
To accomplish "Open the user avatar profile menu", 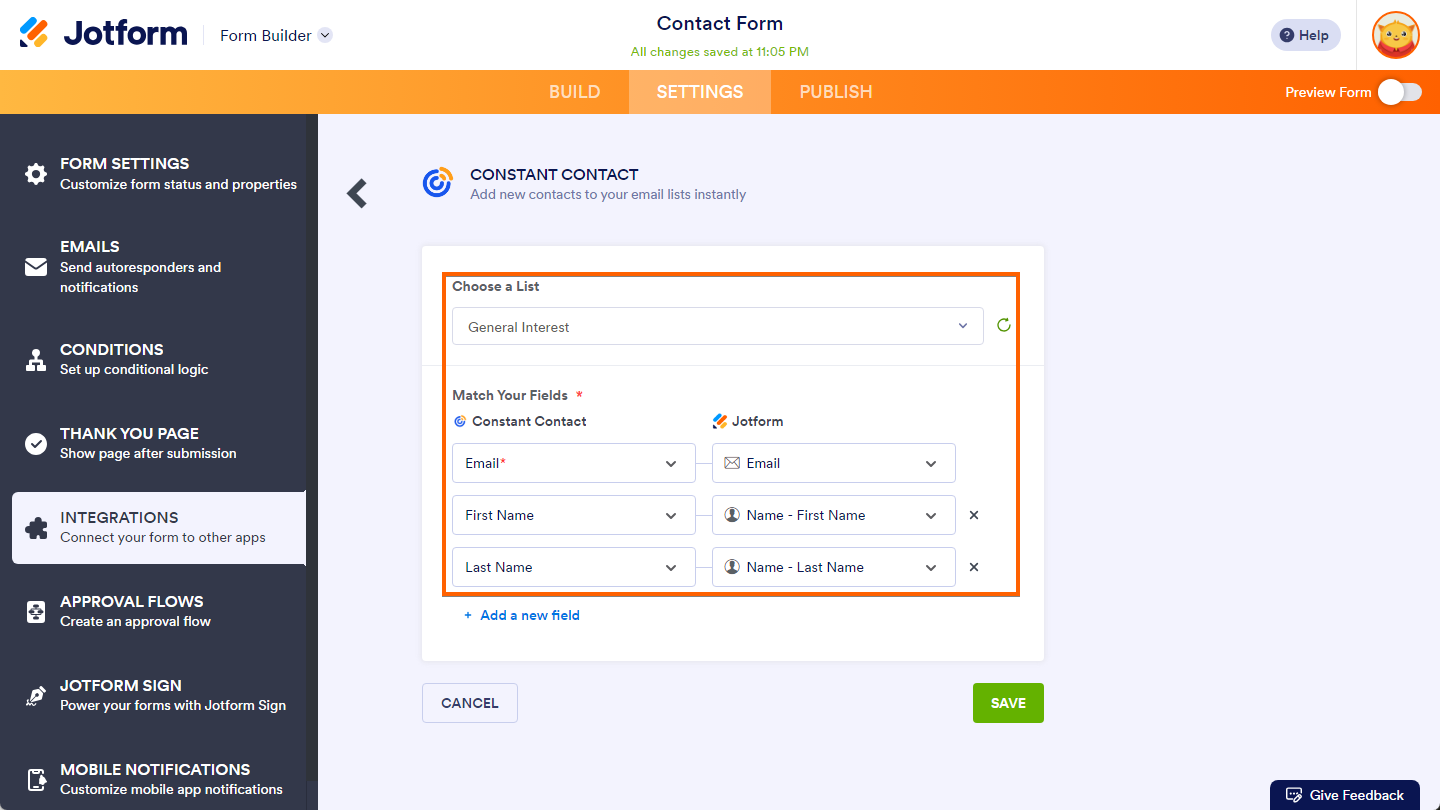I will tap(1395, 35).
